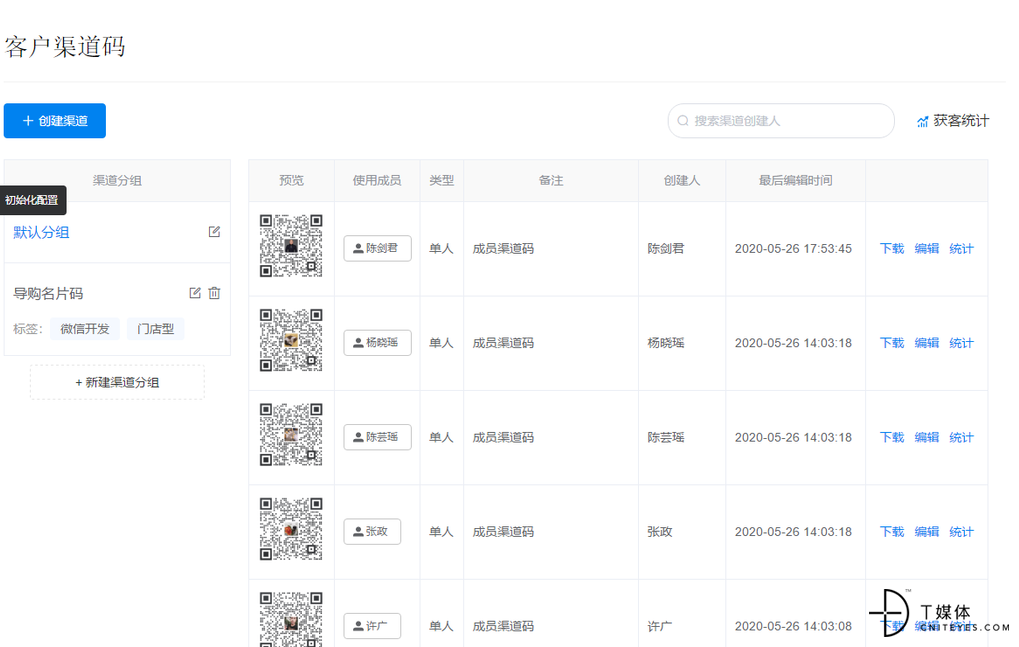Screen dimensions: 1019x647
Task: Click the 门店型 tag
Action: 155,329
